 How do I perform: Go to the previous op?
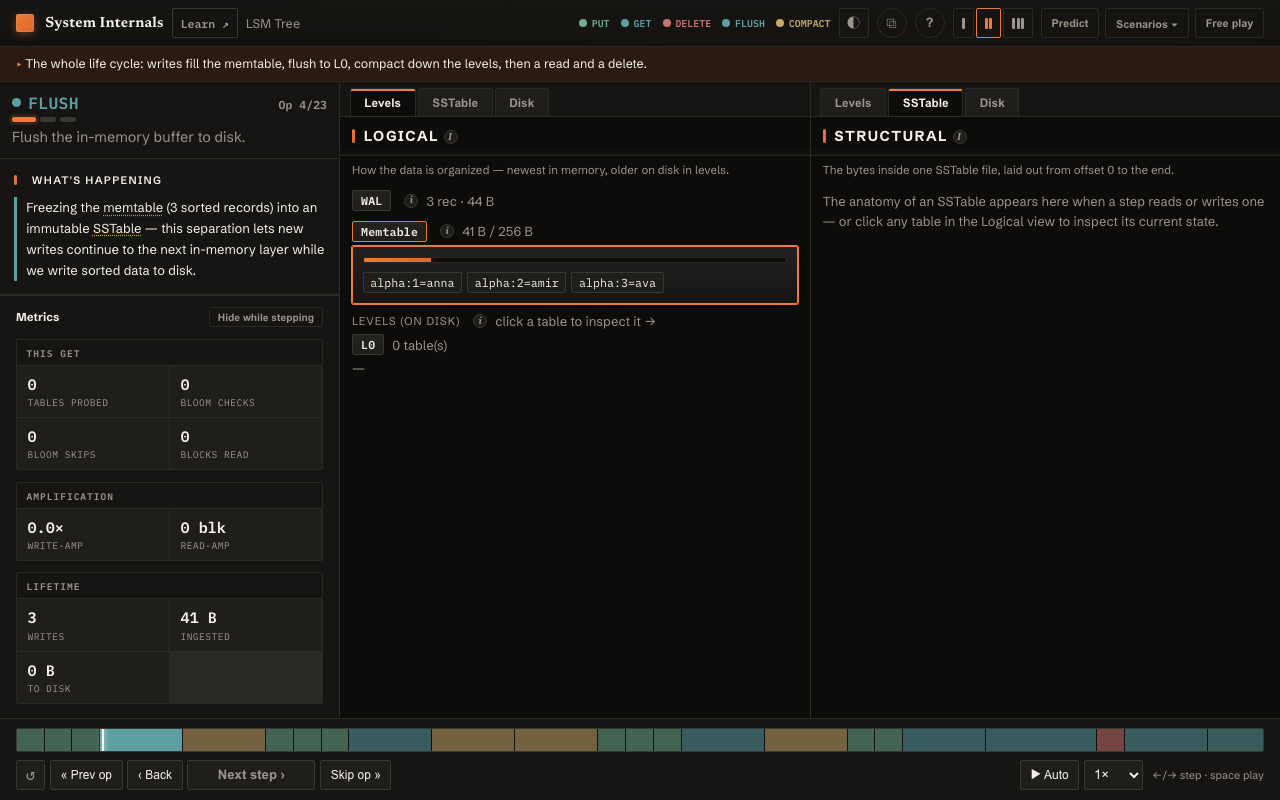[x=86, y=775]
